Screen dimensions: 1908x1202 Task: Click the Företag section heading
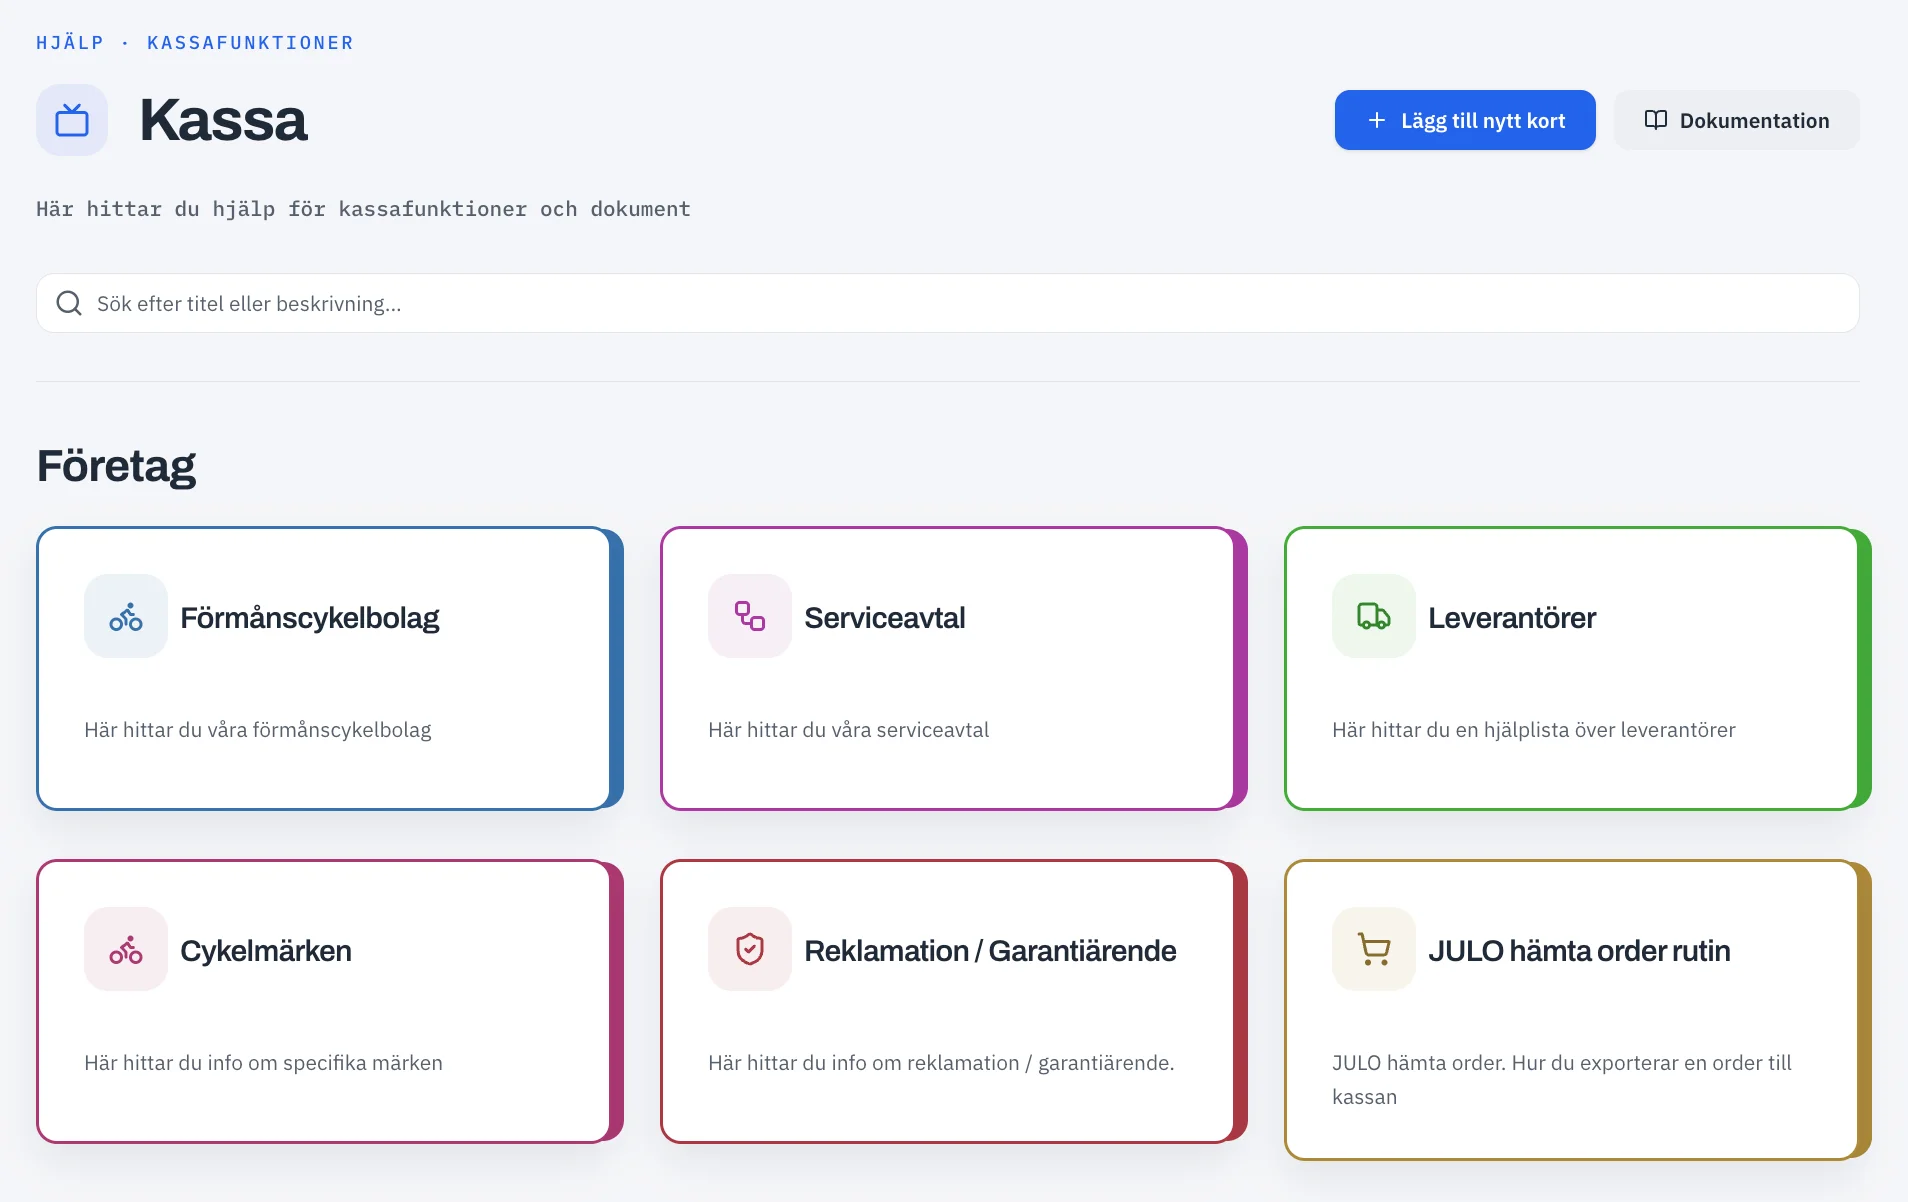[x=116, y=466]
